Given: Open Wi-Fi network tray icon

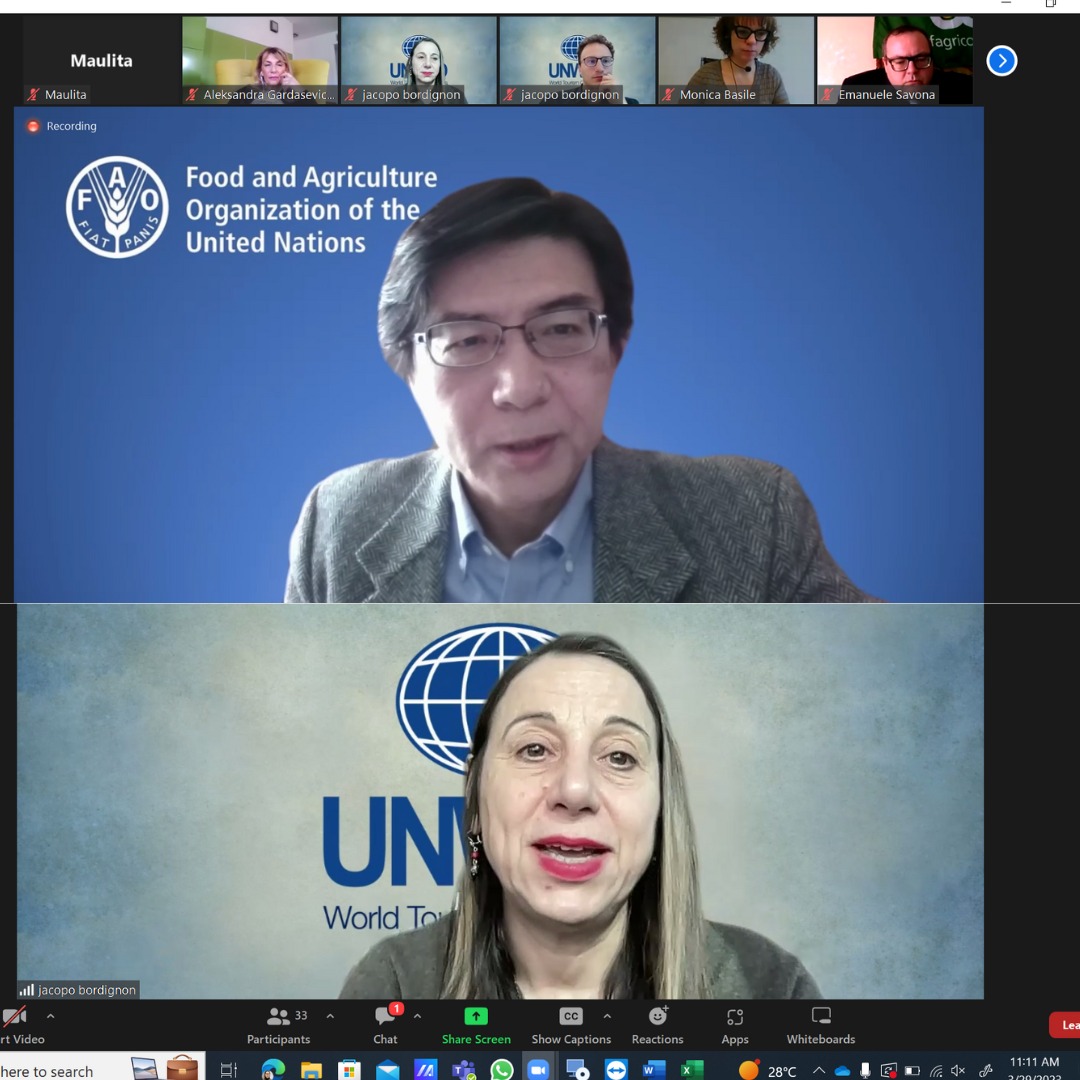Looking at the screenshot, I should [935, 1070].
